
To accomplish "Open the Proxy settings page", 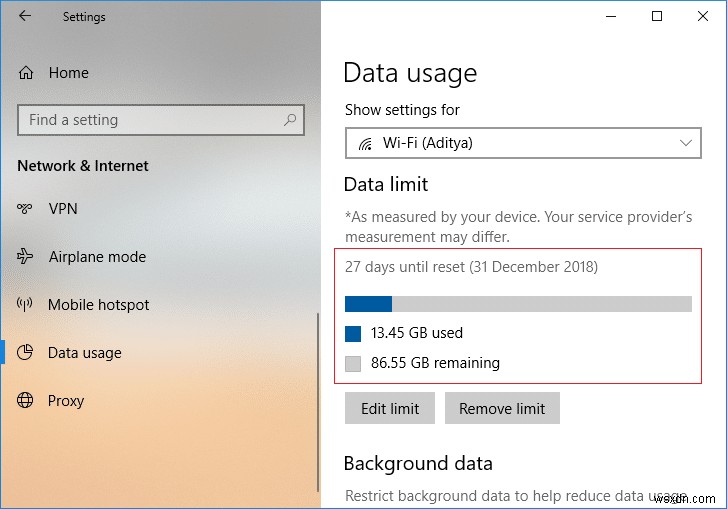I will (66, 401).
